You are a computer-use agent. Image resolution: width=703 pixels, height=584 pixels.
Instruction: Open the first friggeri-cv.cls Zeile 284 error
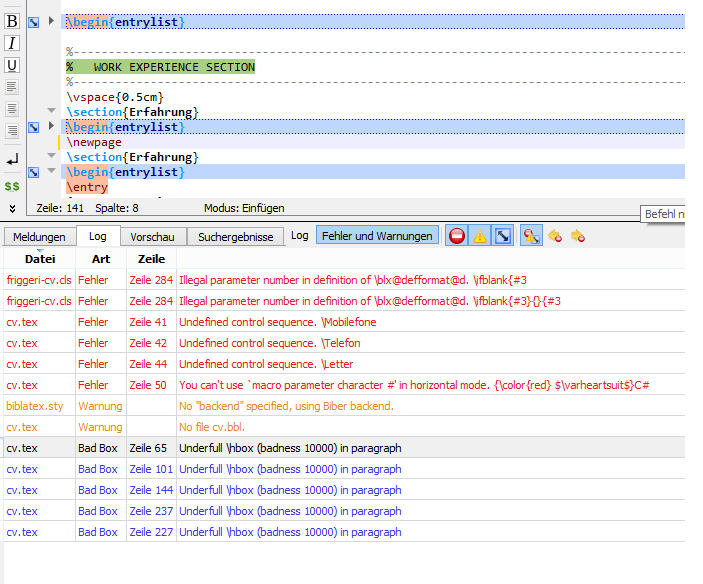pyautogui.click(x=344, y=280)
